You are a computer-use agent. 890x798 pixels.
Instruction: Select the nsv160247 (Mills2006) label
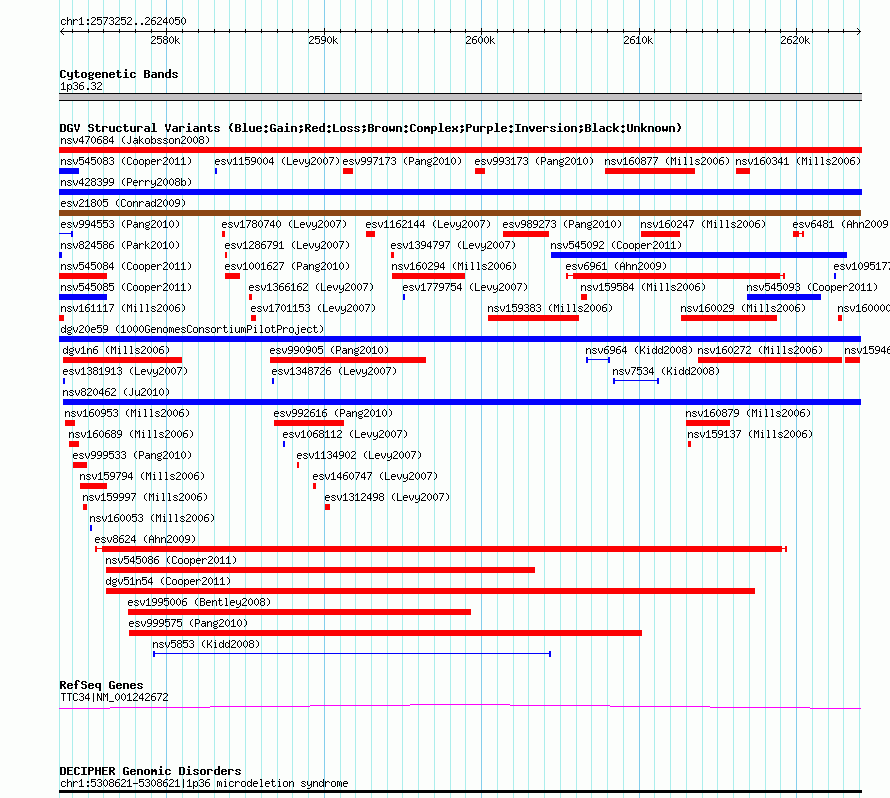(703, 224)
